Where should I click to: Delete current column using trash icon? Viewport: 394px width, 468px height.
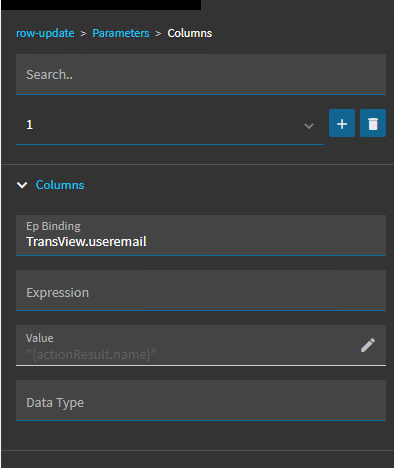(x=373, y=123)
